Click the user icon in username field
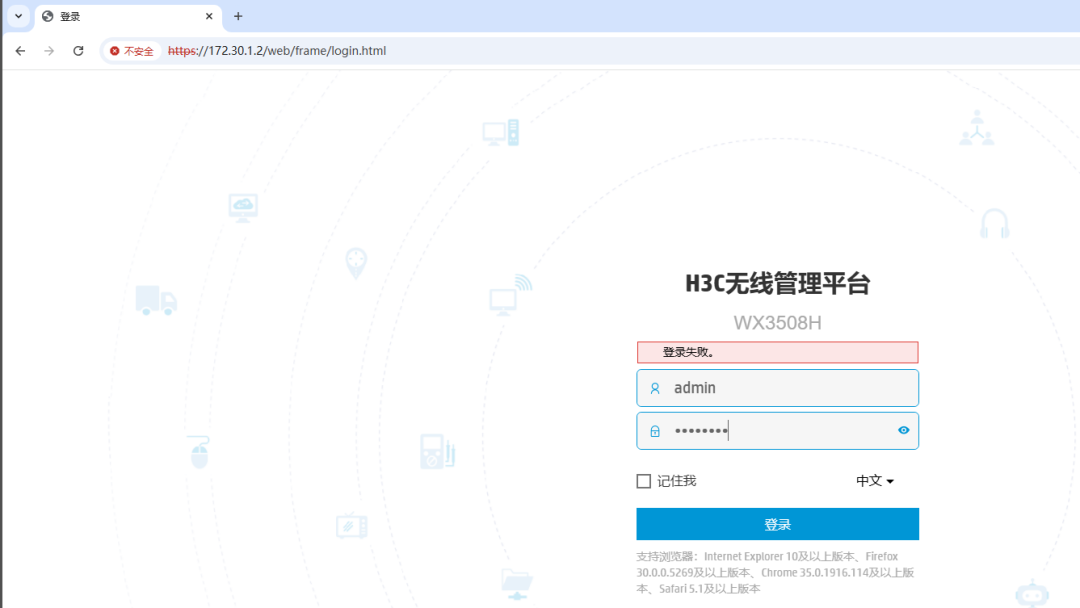The width and height of the screenshot is (1080, 608). [655, 388]
